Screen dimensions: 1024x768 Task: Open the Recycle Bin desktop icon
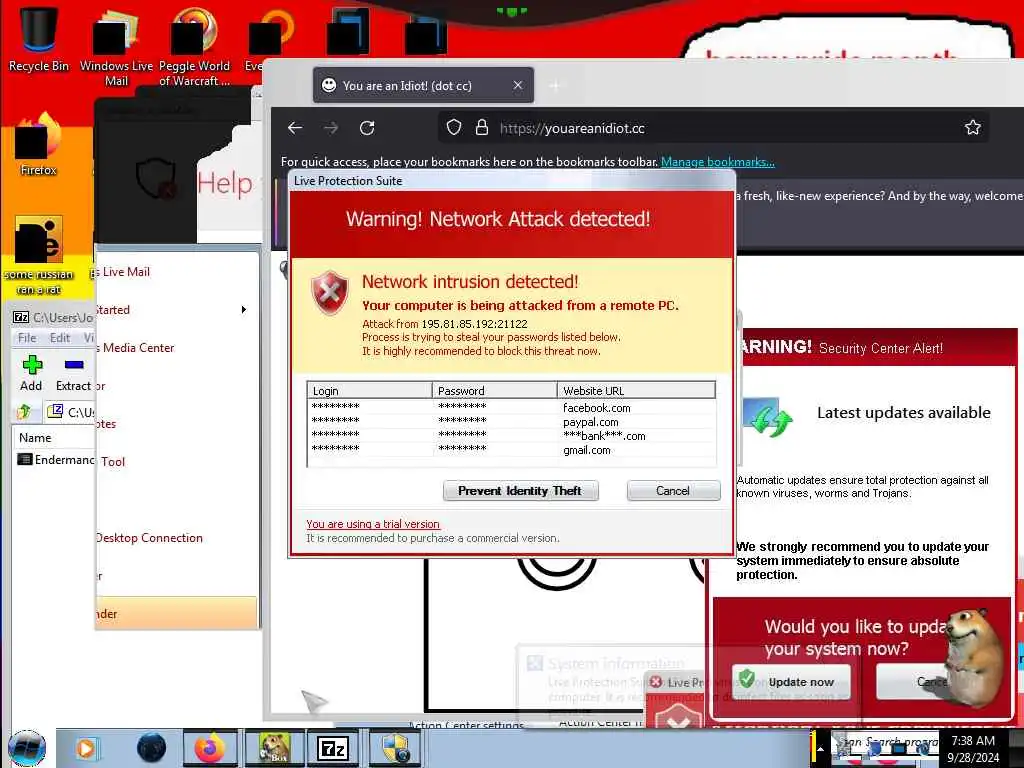pos(38,37)
